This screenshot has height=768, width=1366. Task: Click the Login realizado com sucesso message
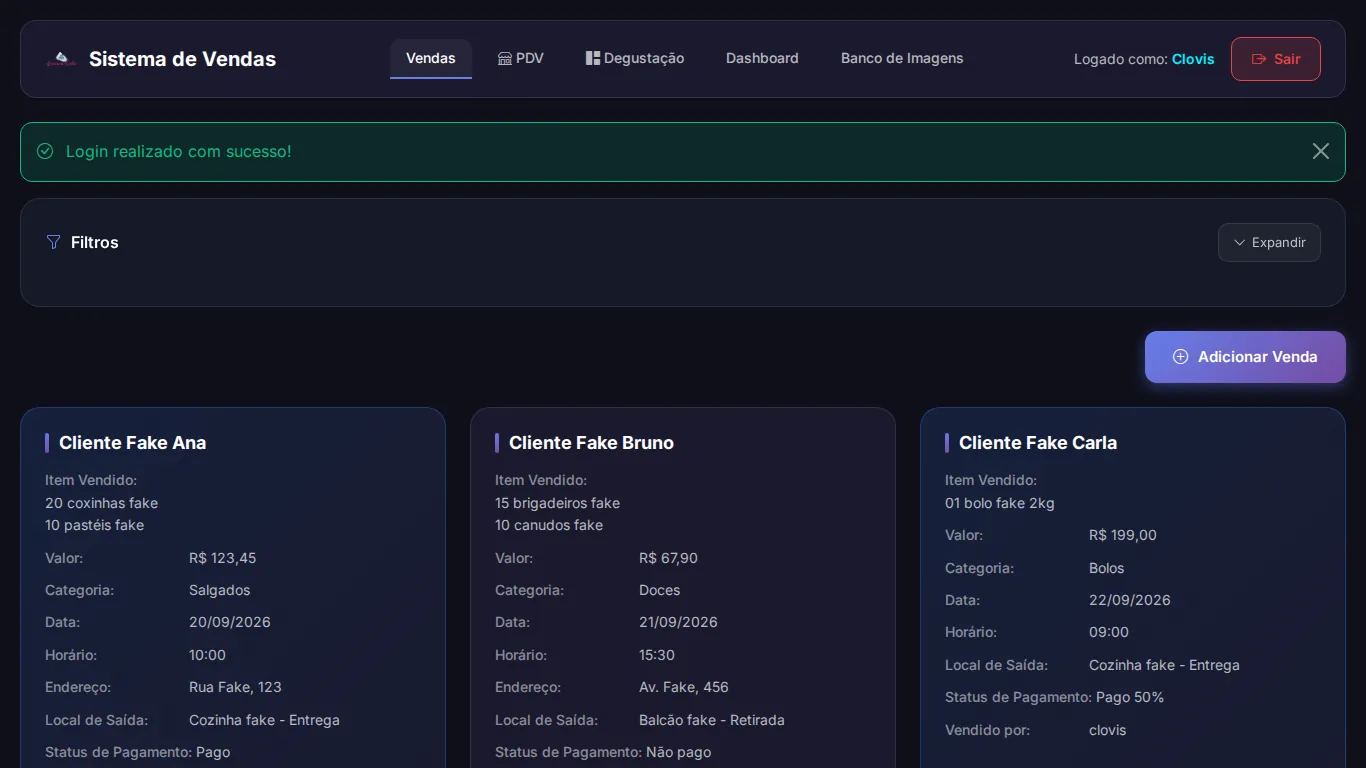point(178,151)
